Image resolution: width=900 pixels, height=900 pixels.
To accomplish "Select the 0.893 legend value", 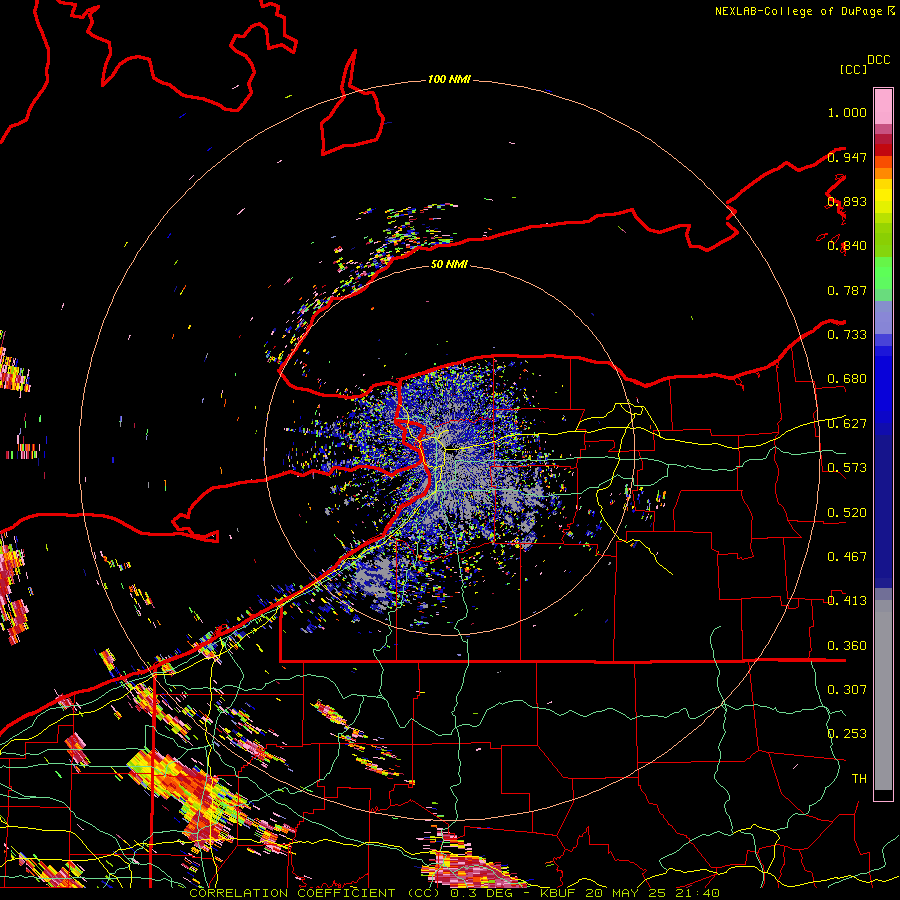I will coord(847,201).
